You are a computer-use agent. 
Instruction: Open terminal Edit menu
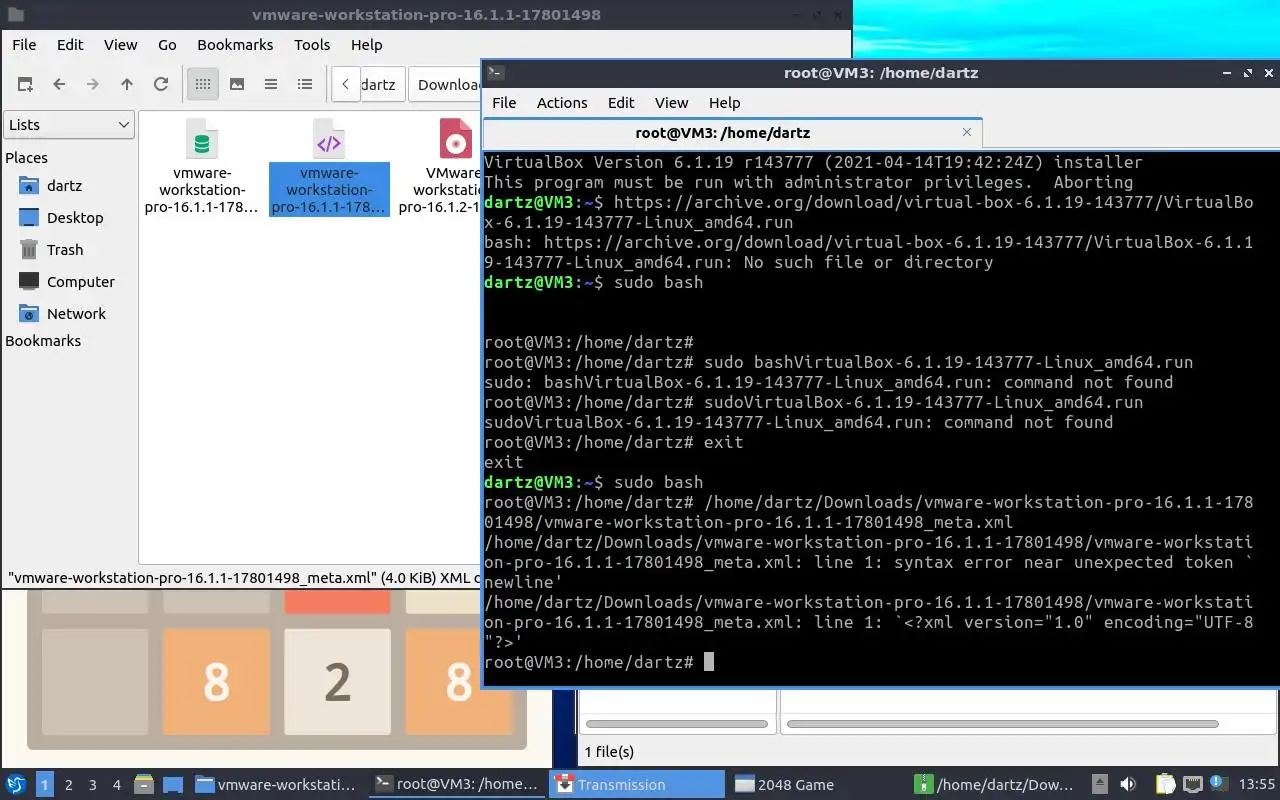(621, 103)
